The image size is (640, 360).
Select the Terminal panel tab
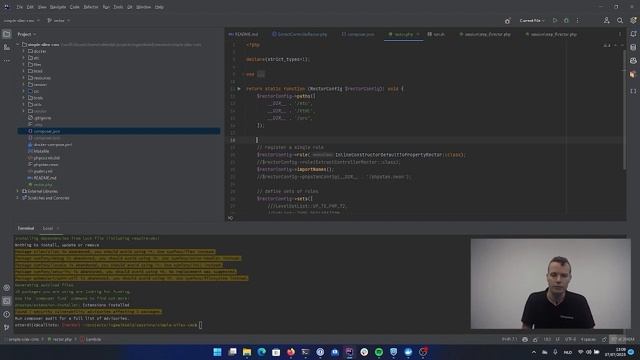(x=26, y=228)
